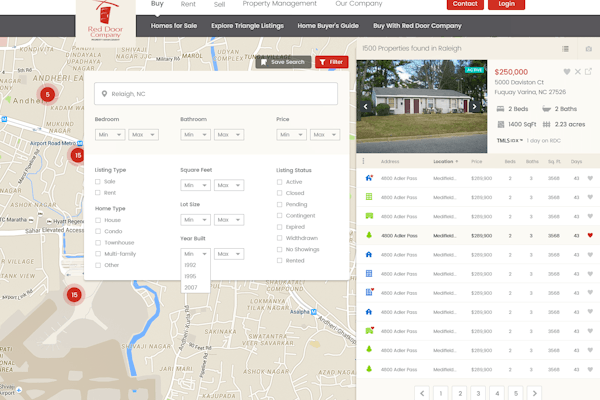Tick the Rent listing type checkbox
This screenshot has width=600, height=400.
[x=98, y=193]
